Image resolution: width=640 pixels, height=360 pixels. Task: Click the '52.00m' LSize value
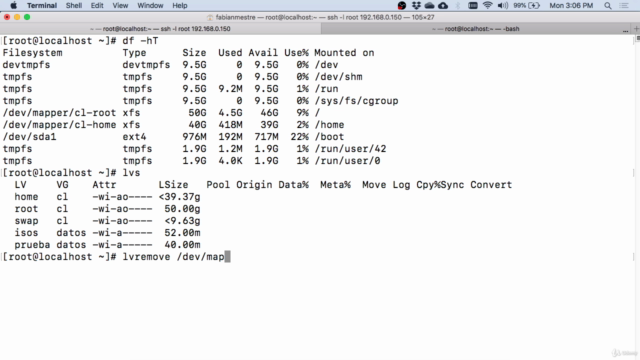point(182,233)
